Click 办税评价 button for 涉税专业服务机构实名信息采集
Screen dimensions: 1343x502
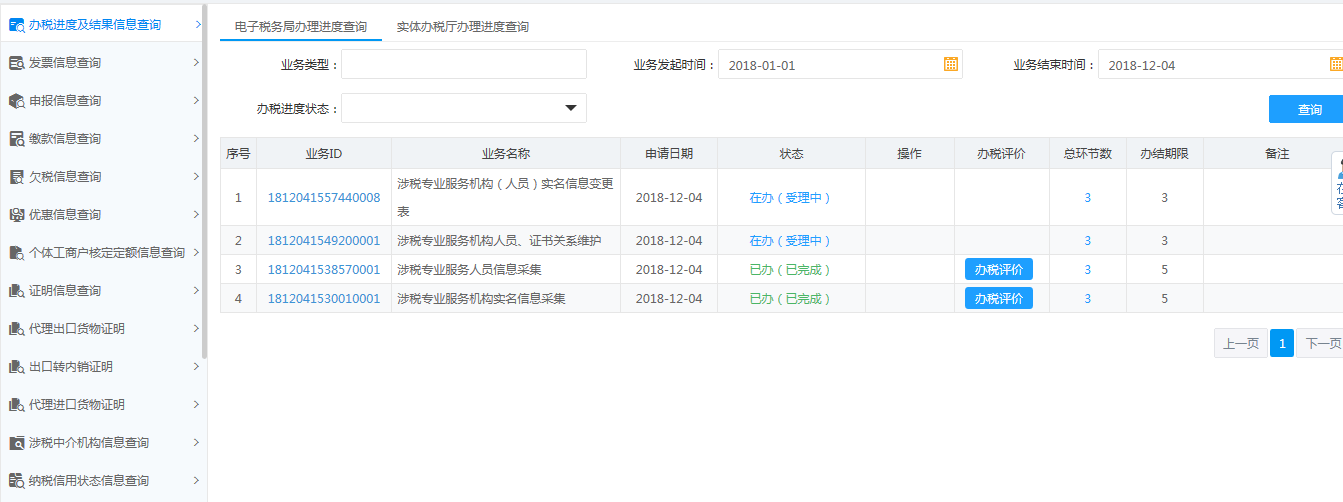tap(999, 299)
